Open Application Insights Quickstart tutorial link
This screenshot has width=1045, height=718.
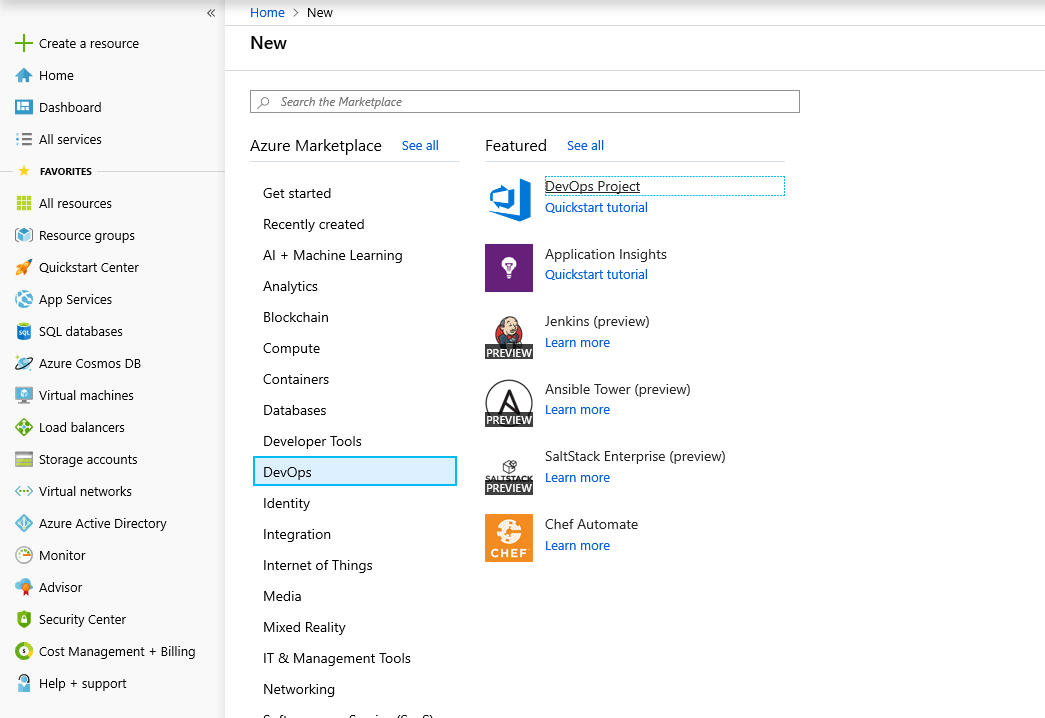596,275
